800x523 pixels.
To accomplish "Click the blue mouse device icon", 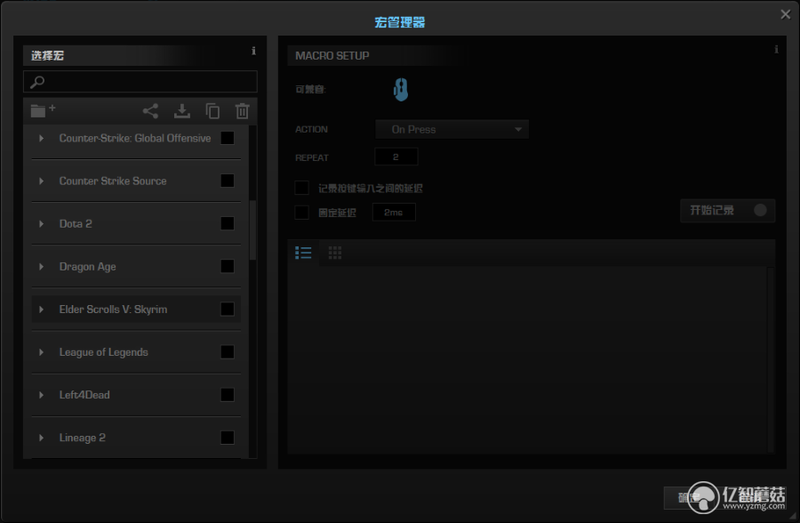I will (401, 89).
